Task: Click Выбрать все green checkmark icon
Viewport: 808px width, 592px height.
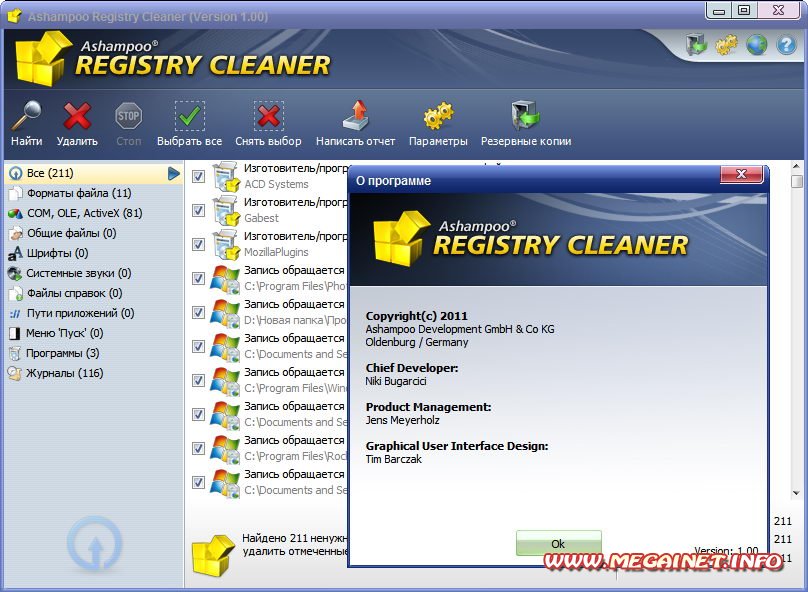Action: pos(189,115)
